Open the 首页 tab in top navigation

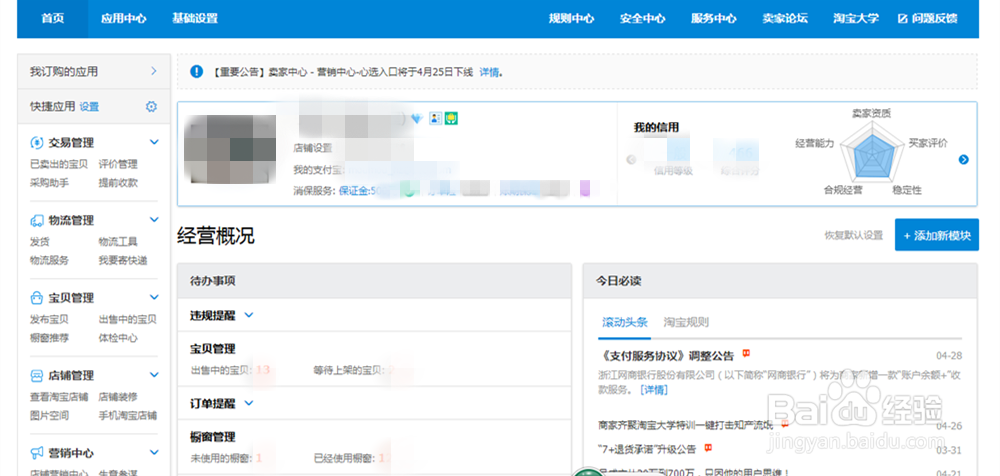coord(52,19)
